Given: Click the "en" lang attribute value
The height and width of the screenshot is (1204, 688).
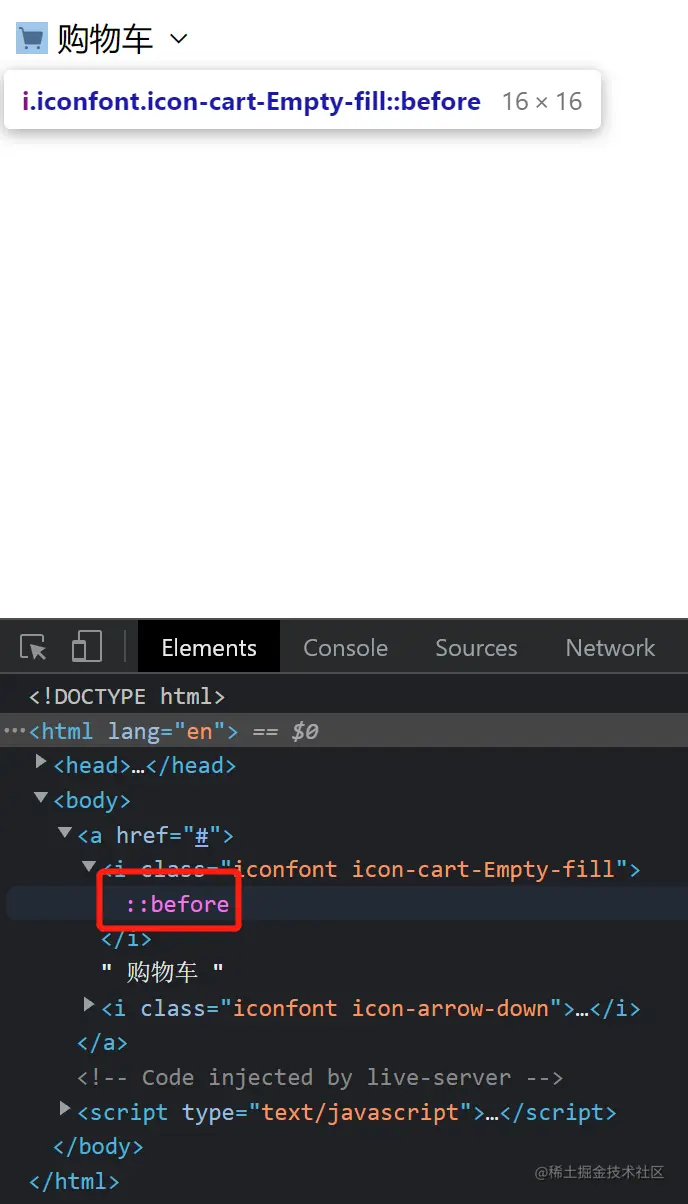Looking at the screenshot, I should [x=200, y=731].
